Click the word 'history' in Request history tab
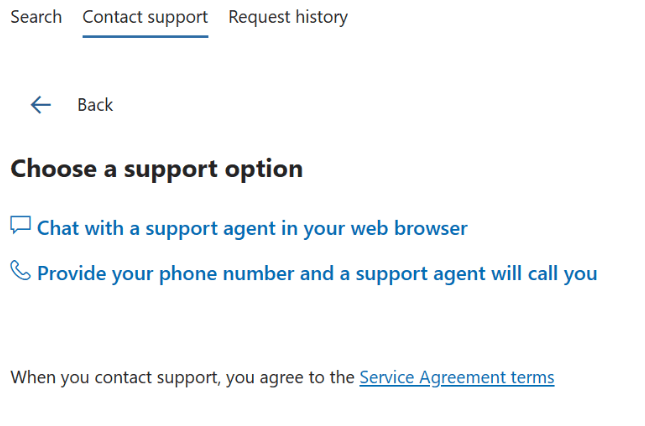The image size is (645, 426). pyautogui.click(x=320, y=17)
